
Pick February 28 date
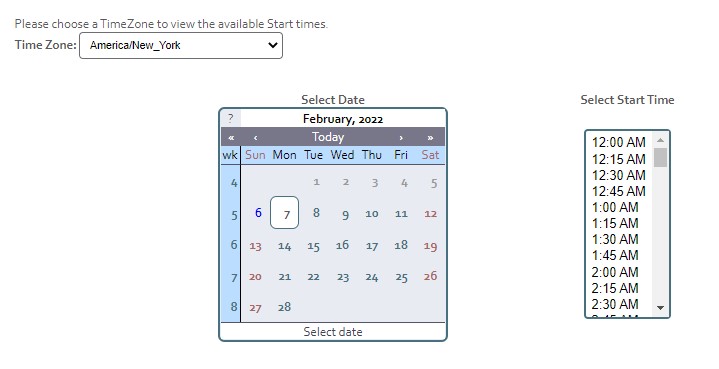pyautogui.click(x=284, y=307)
